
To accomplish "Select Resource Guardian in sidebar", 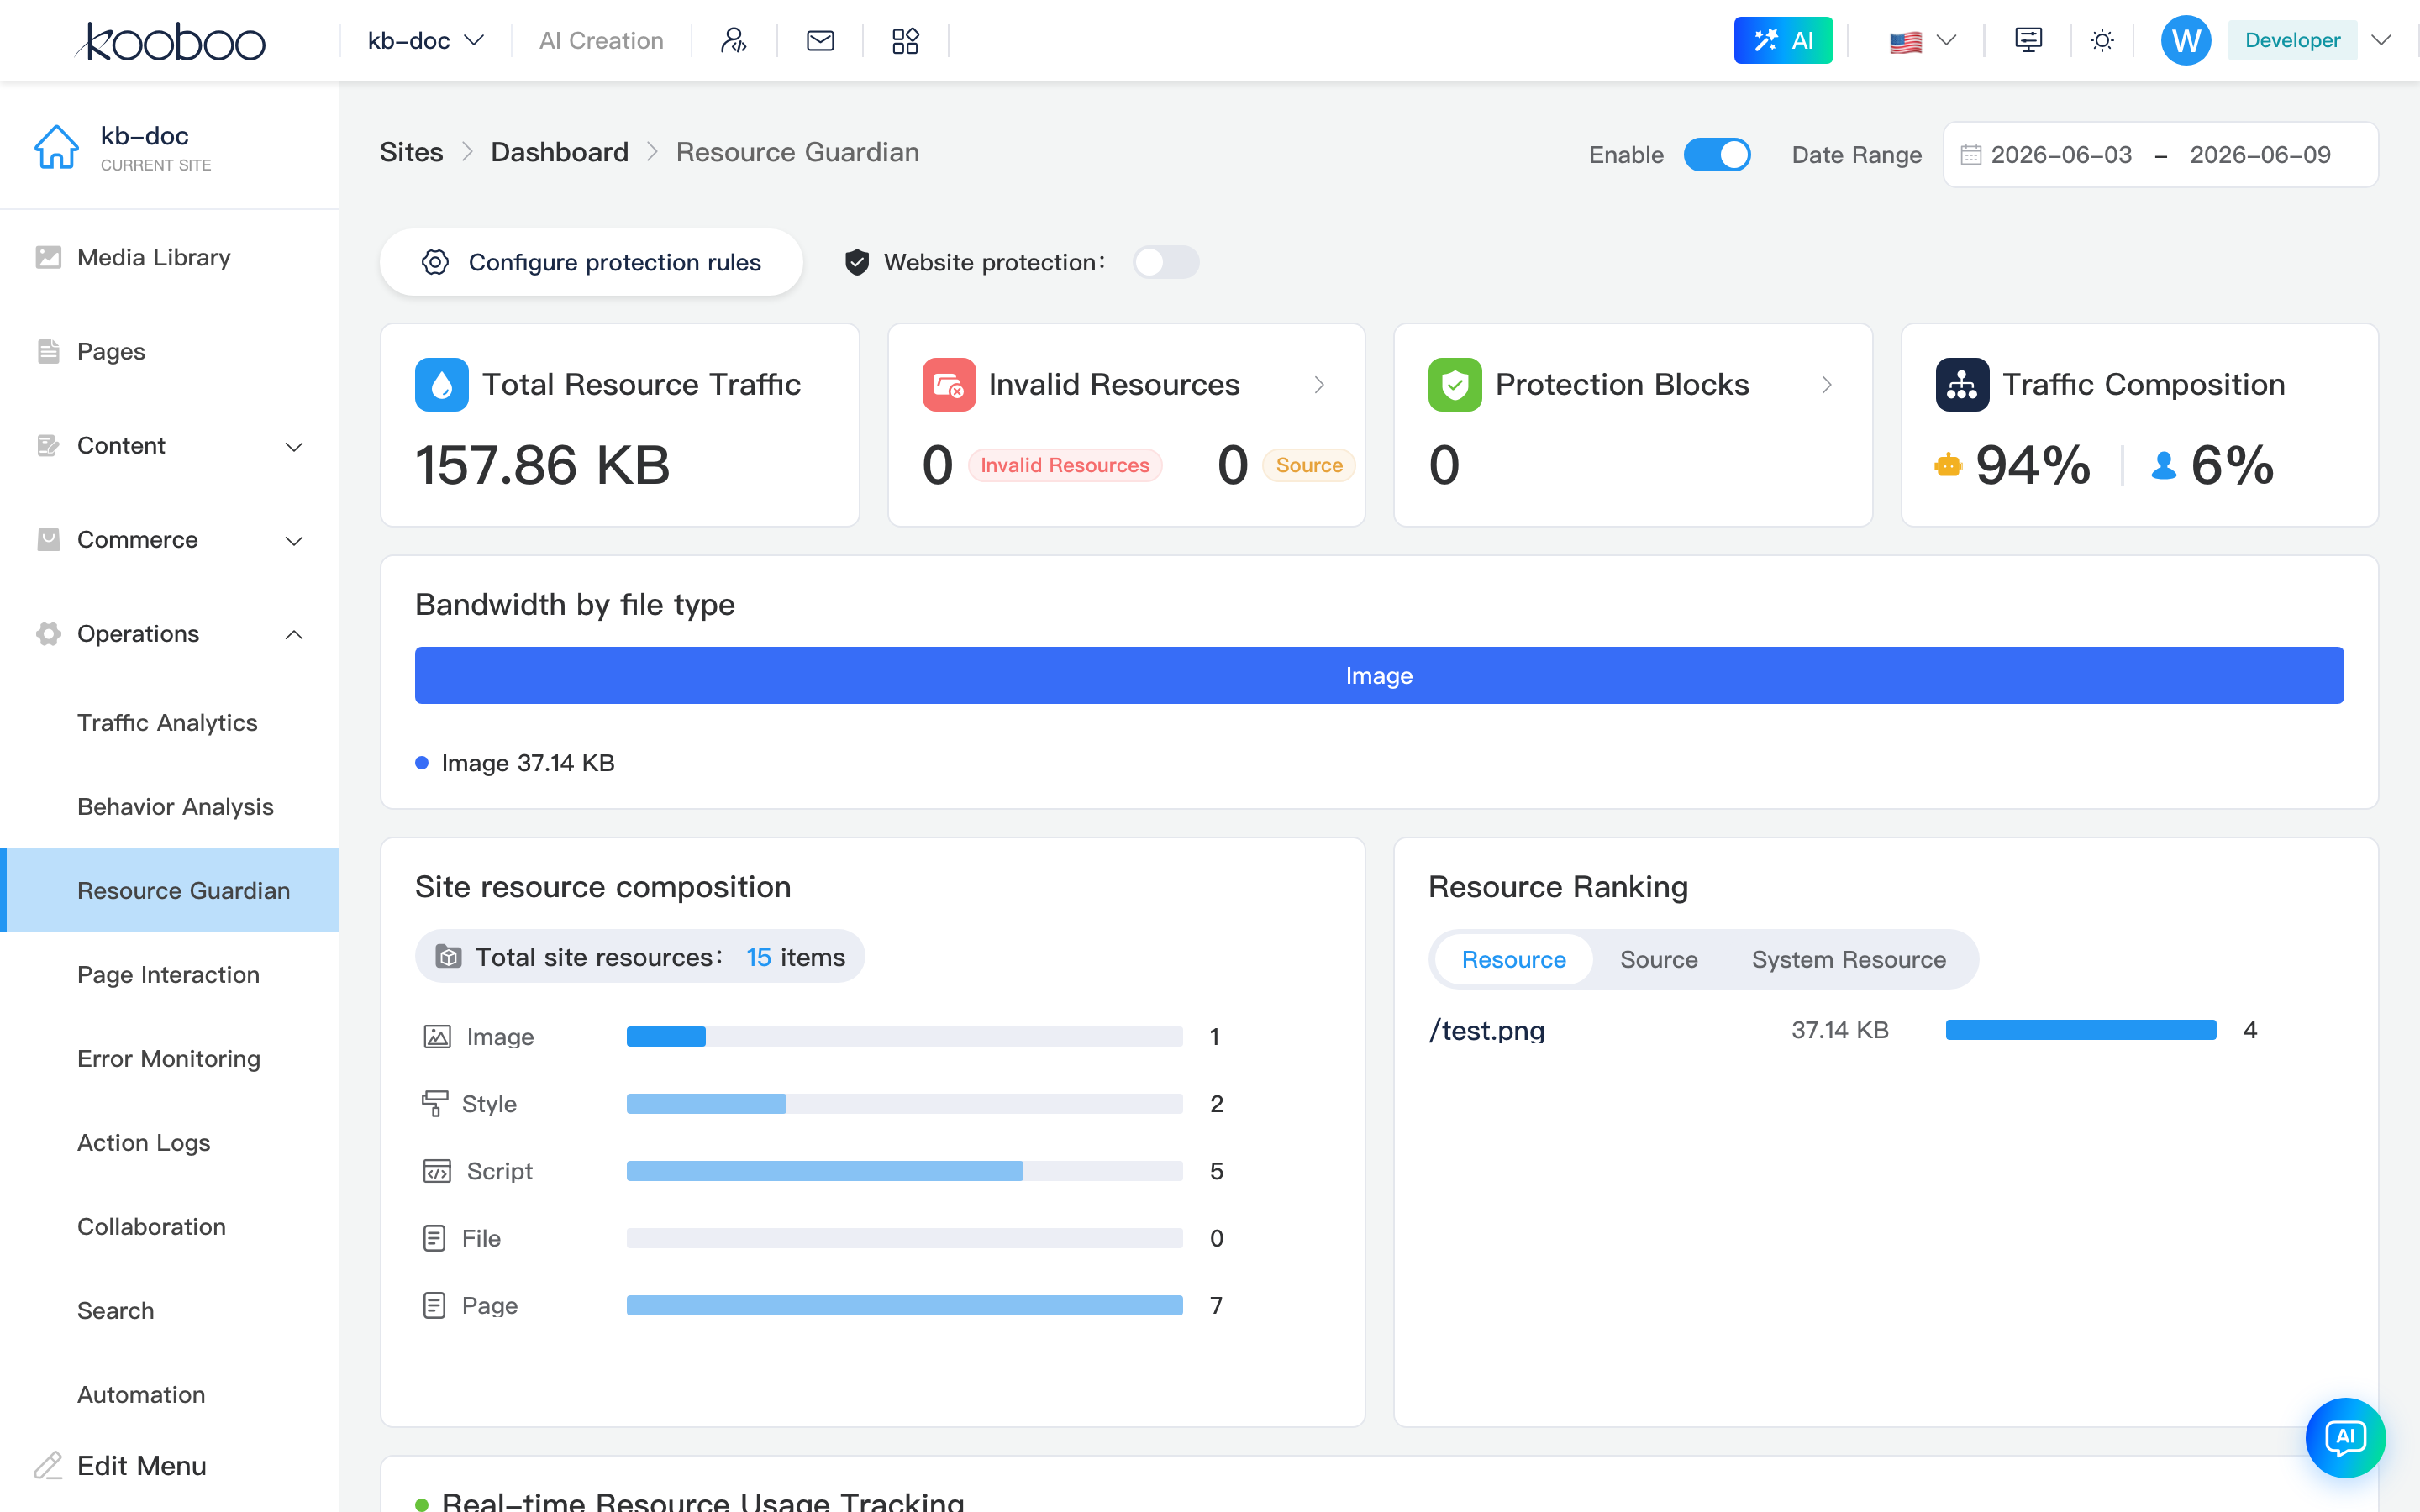I will 170,891.
